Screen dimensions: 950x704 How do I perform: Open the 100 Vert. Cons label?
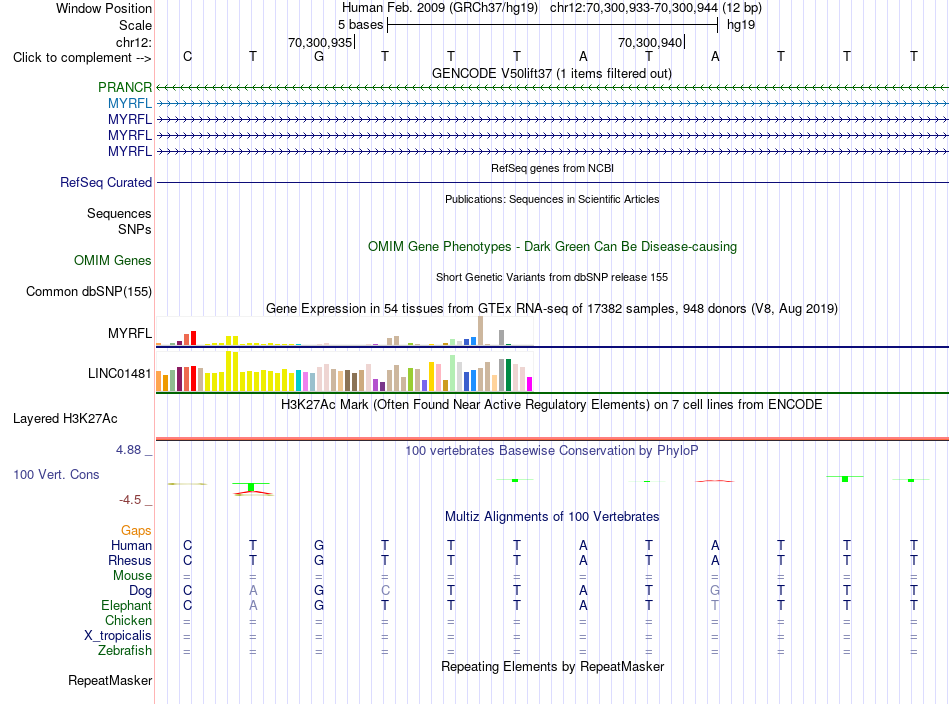(56, 474)
